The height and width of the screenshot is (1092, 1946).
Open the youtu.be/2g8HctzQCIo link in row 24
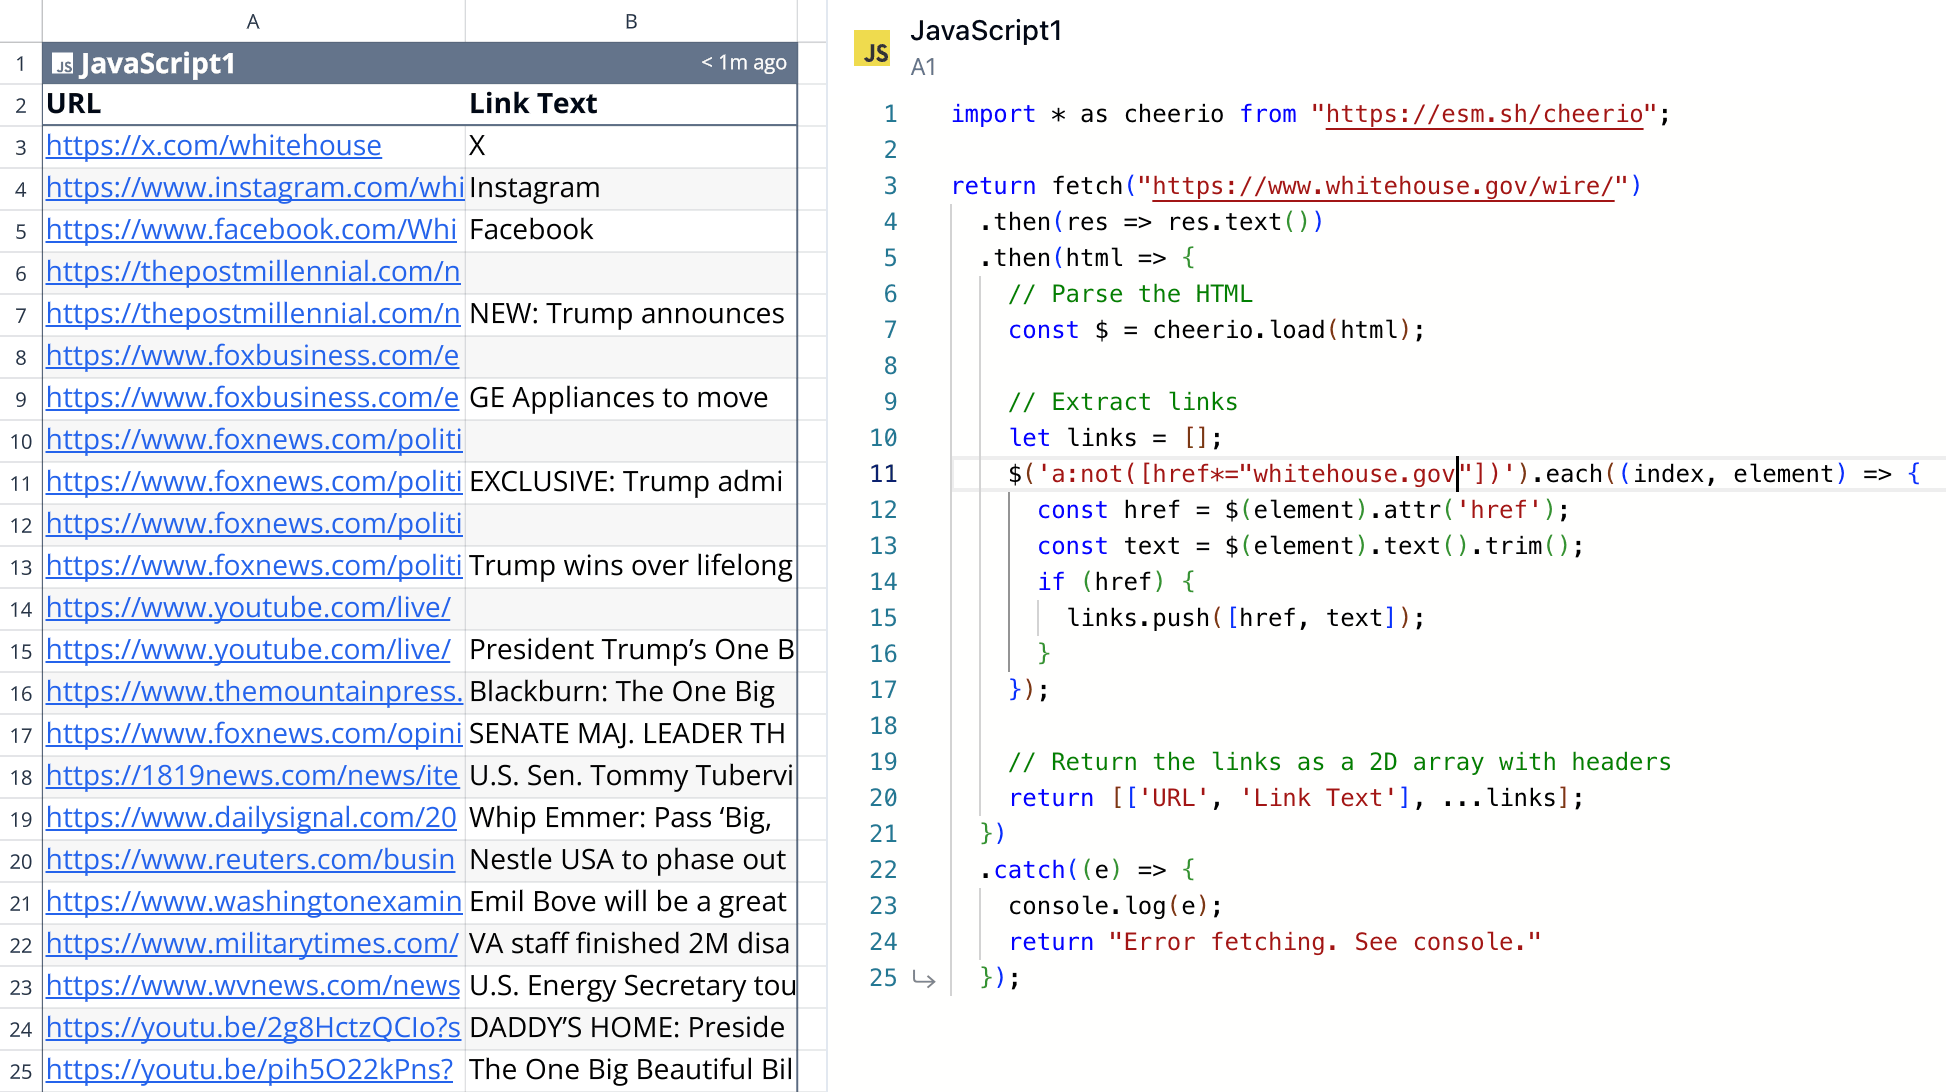click(253, 1028)
